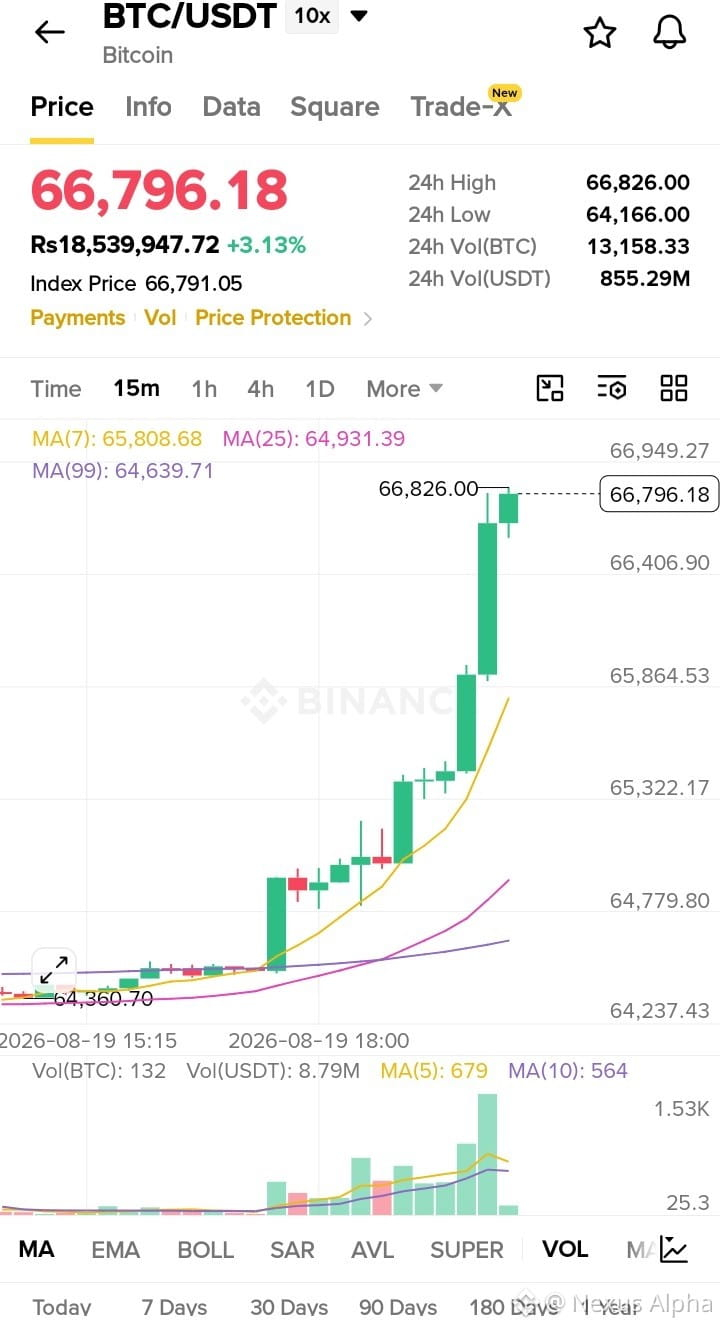Tap the MA(25): 64,931.39 label
This screenshot has height=1328, width=720.
point(314,439)
